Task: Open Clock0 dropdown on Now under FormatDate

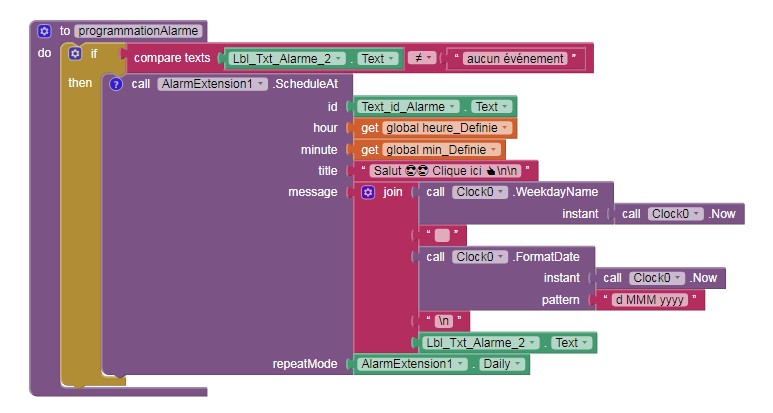Action: (657, 278)
